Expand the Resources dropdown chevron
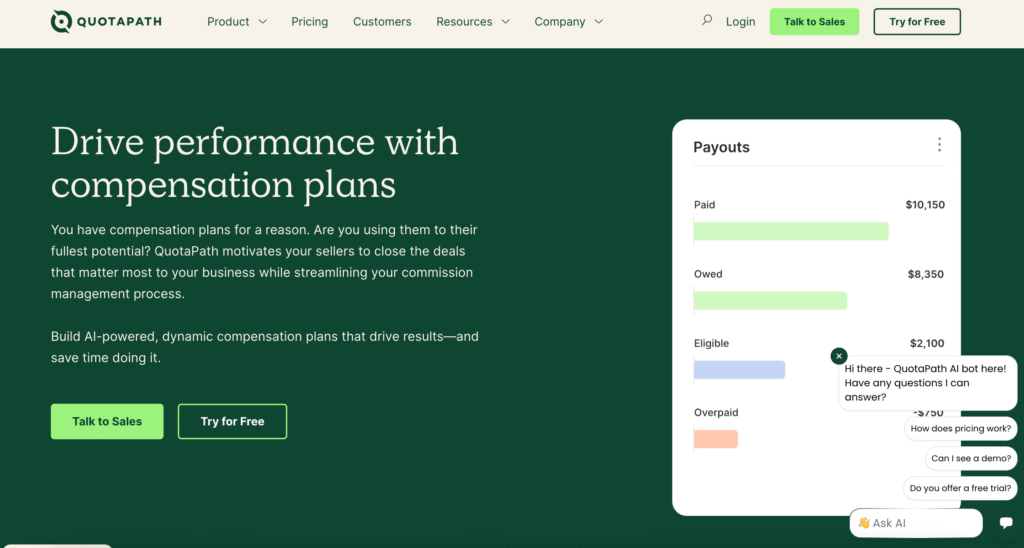 click(505, 22)
